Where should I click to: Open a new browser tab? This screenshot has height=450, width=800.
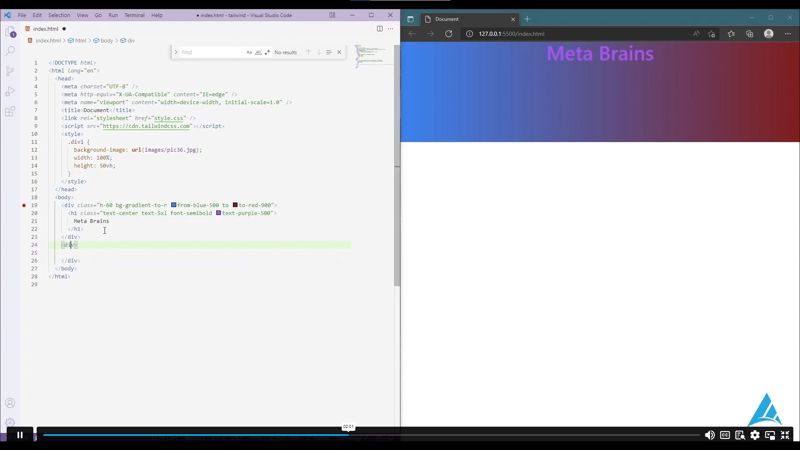click(527, 19)
